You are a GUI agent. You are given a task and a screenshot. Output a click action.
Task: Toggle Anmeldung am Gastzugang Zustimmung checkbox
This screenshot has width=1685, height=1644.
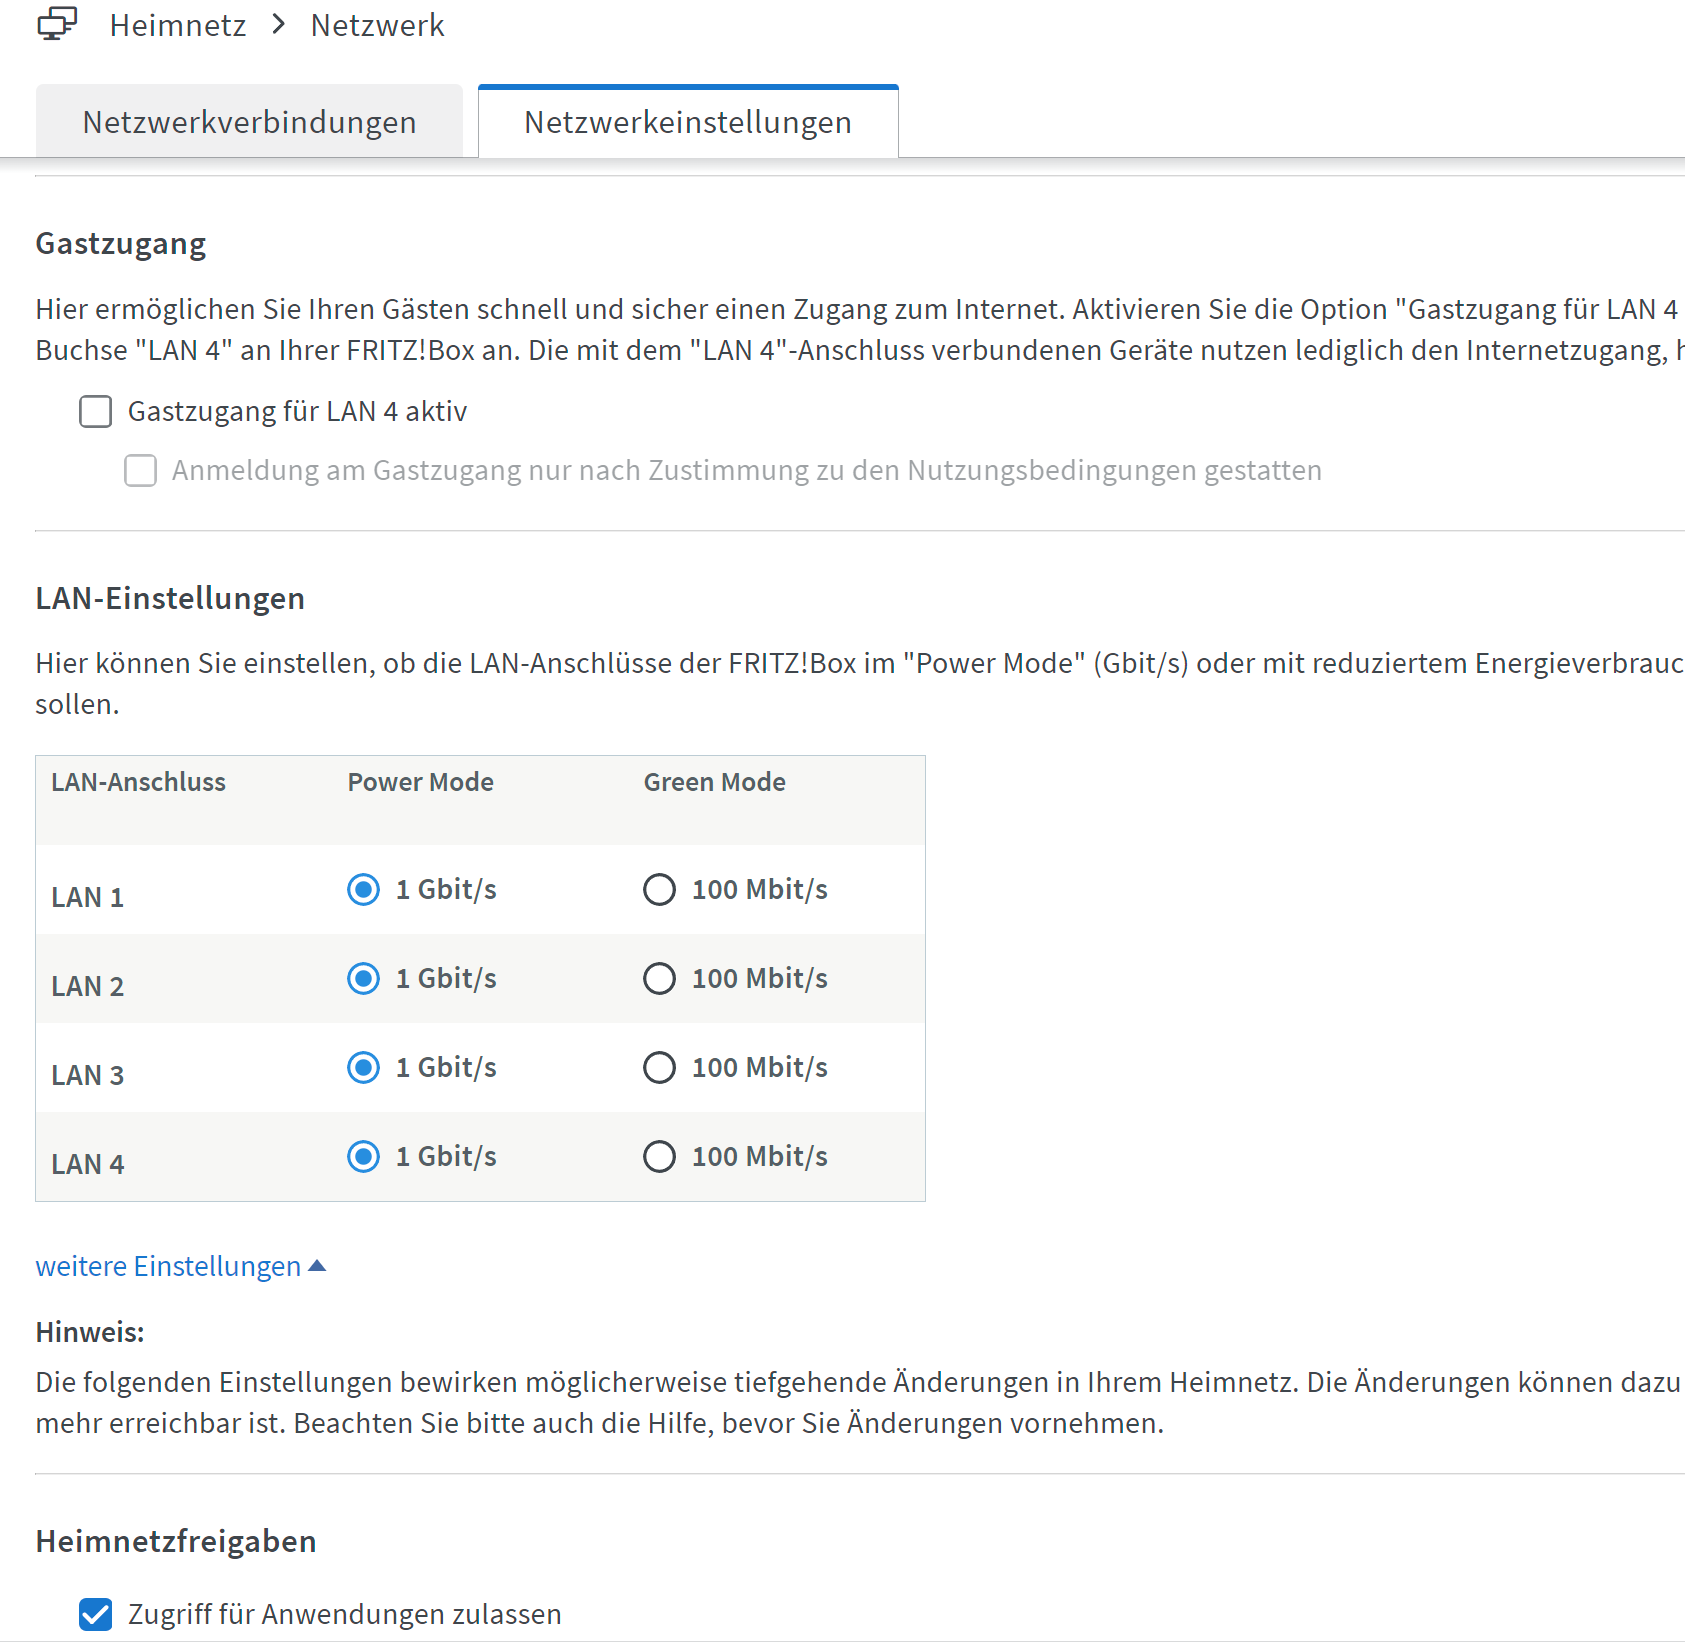click(x=140, y=470)
